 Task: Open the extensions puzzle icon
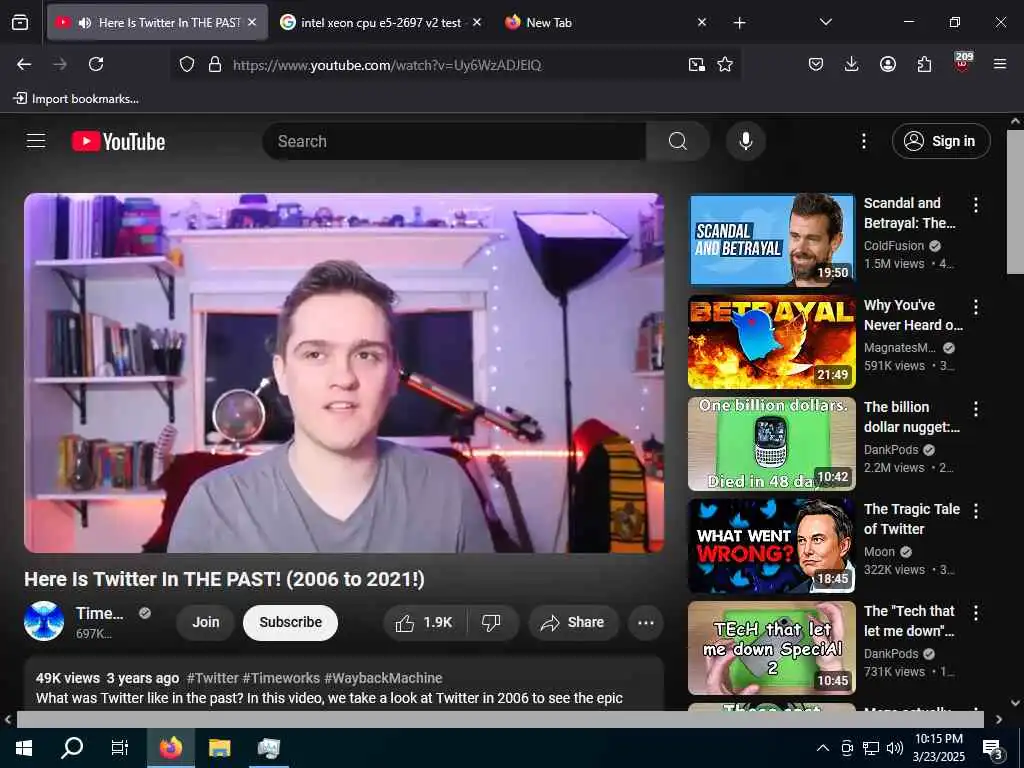(924, 64)
